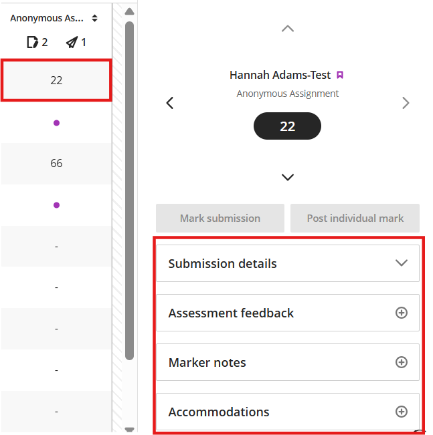Select the mark cell showing 66
433x435 pixels.
[x=56, y=163]
